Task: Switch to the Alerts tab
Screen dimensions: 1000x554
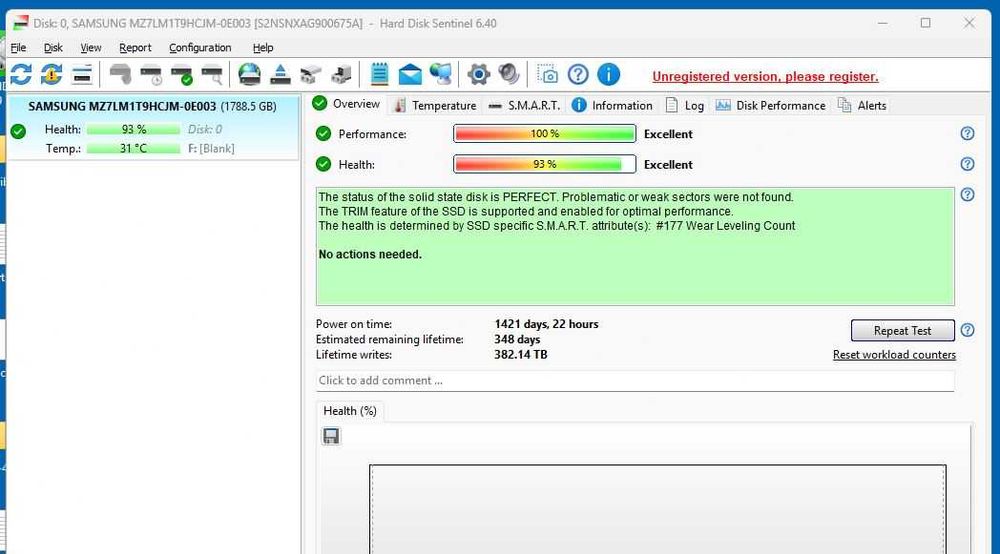Action: pos(862,105)
